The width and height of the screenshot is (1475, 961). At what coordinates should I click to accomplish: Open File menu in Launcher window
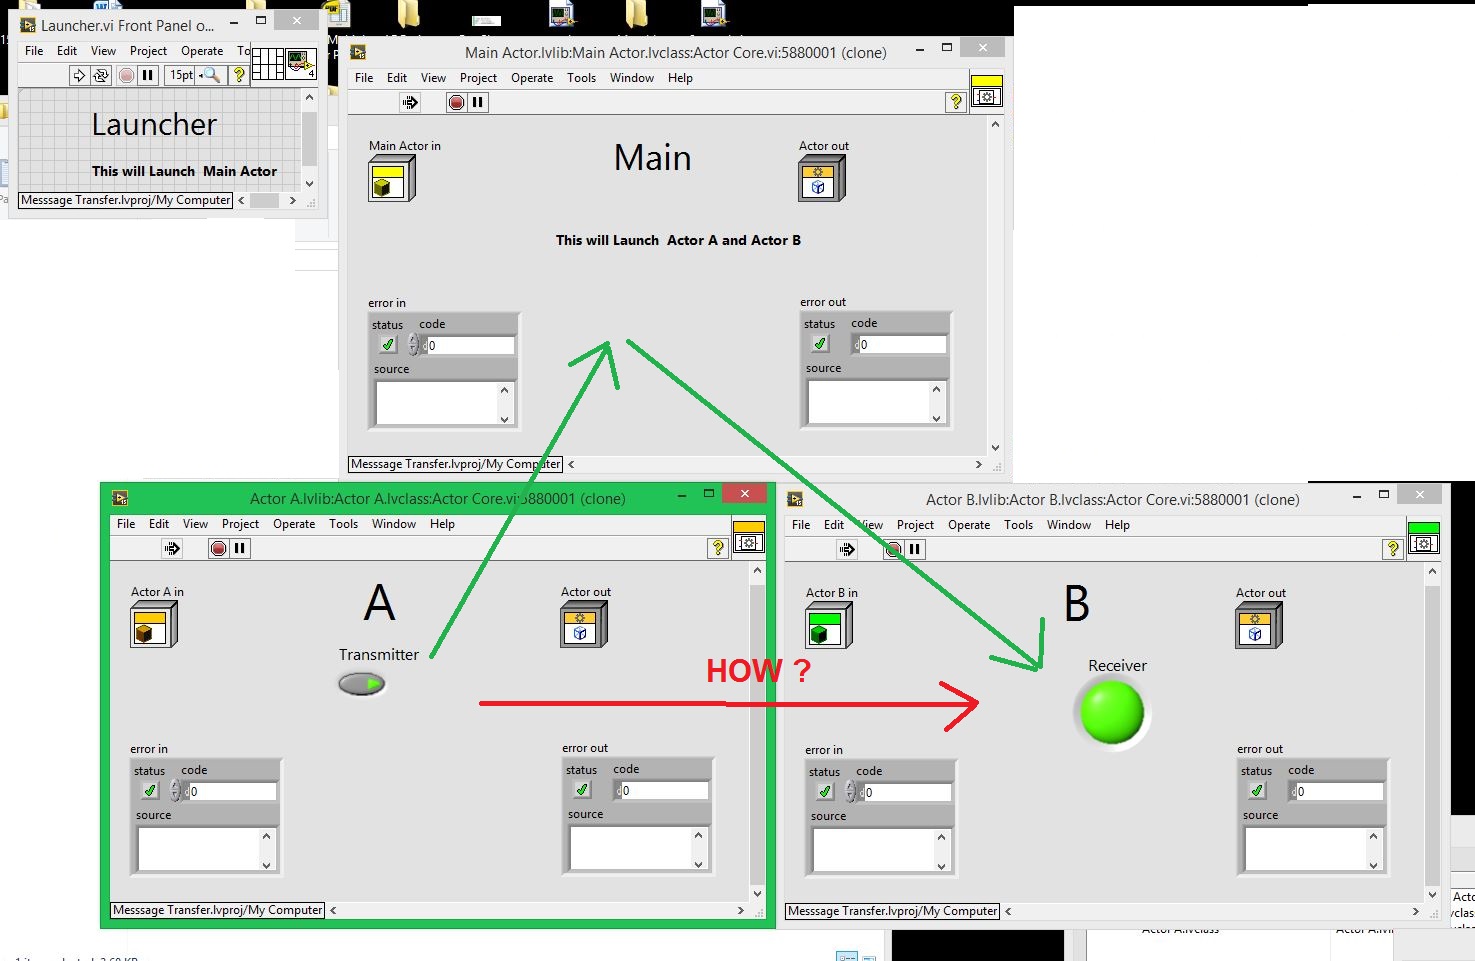coord(34,51)
